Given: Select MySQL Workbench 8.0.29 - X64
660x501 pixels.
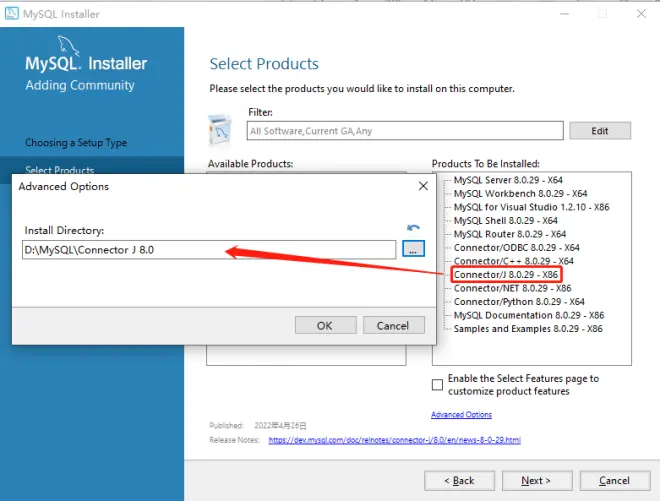Looking at the screenshot, I should click(520, 193).
